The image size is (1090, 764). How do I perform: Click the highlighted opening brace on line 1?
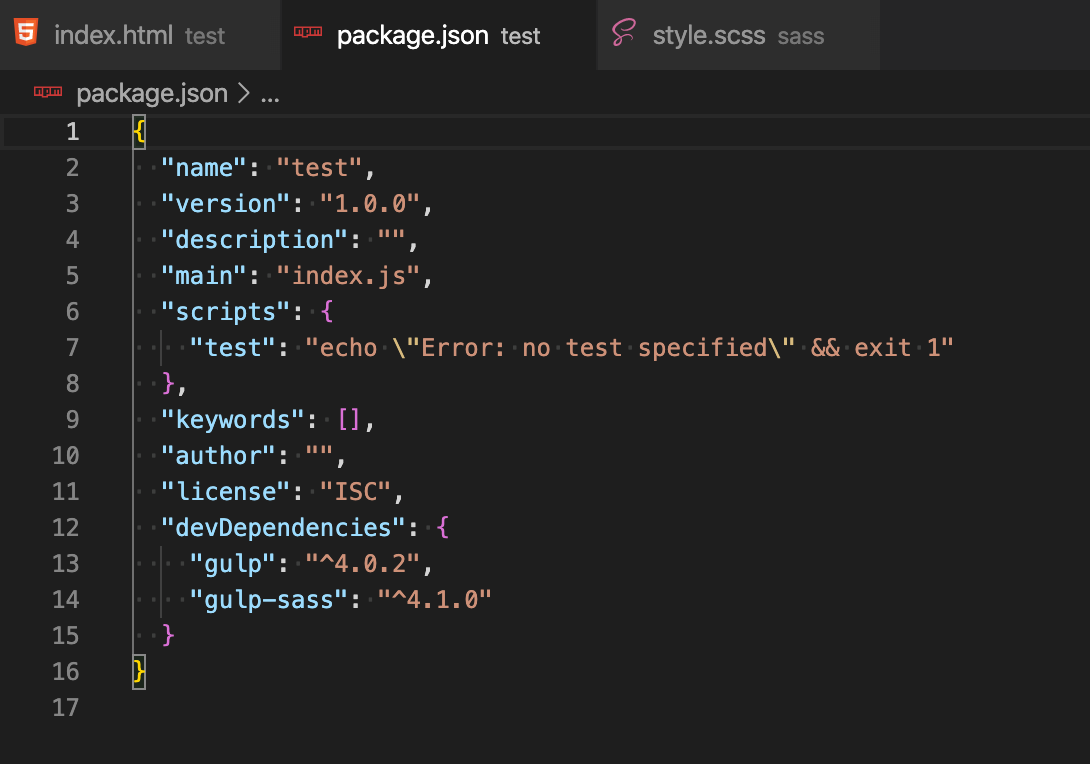coord(139,131)
